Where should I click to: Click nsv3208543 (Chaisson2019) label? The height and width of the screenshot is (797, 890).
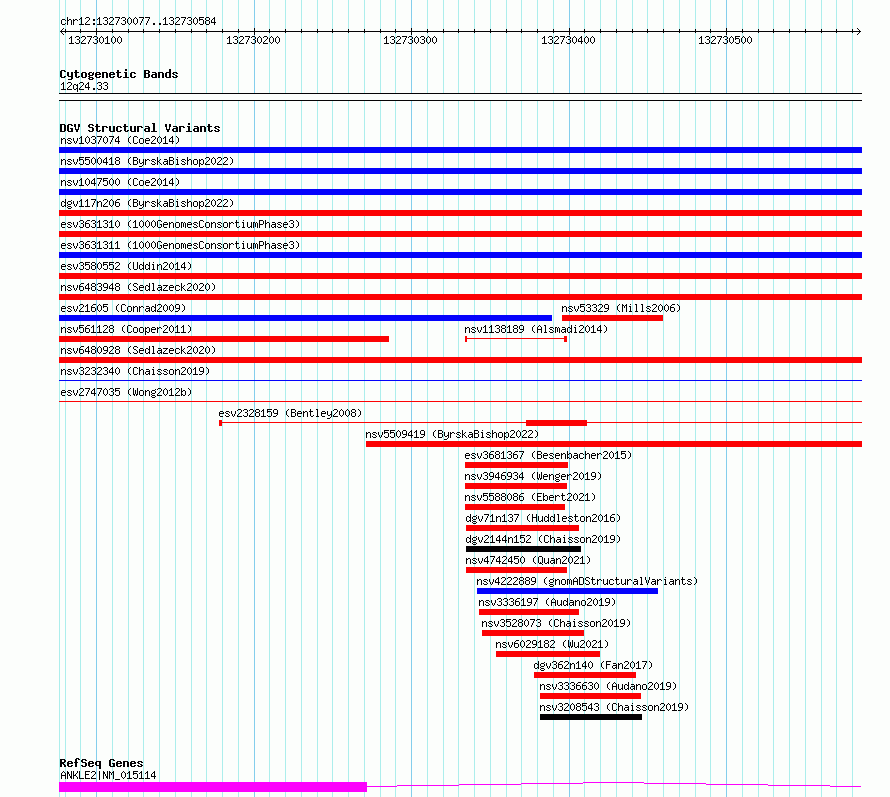coord(614,707)
